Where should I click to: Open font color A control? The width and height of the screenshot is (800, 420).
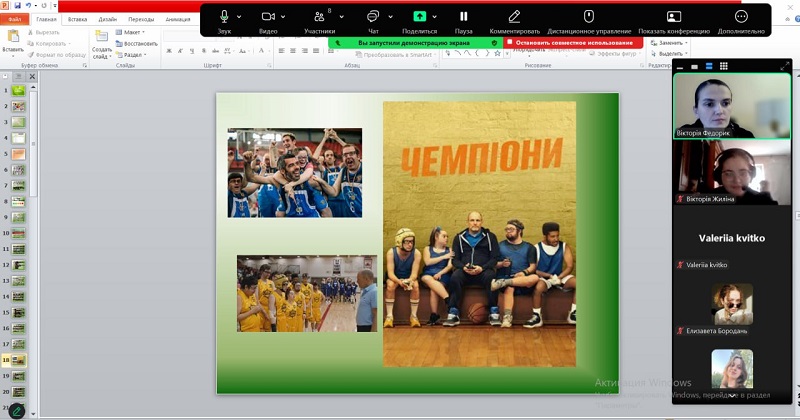(261, 51)
